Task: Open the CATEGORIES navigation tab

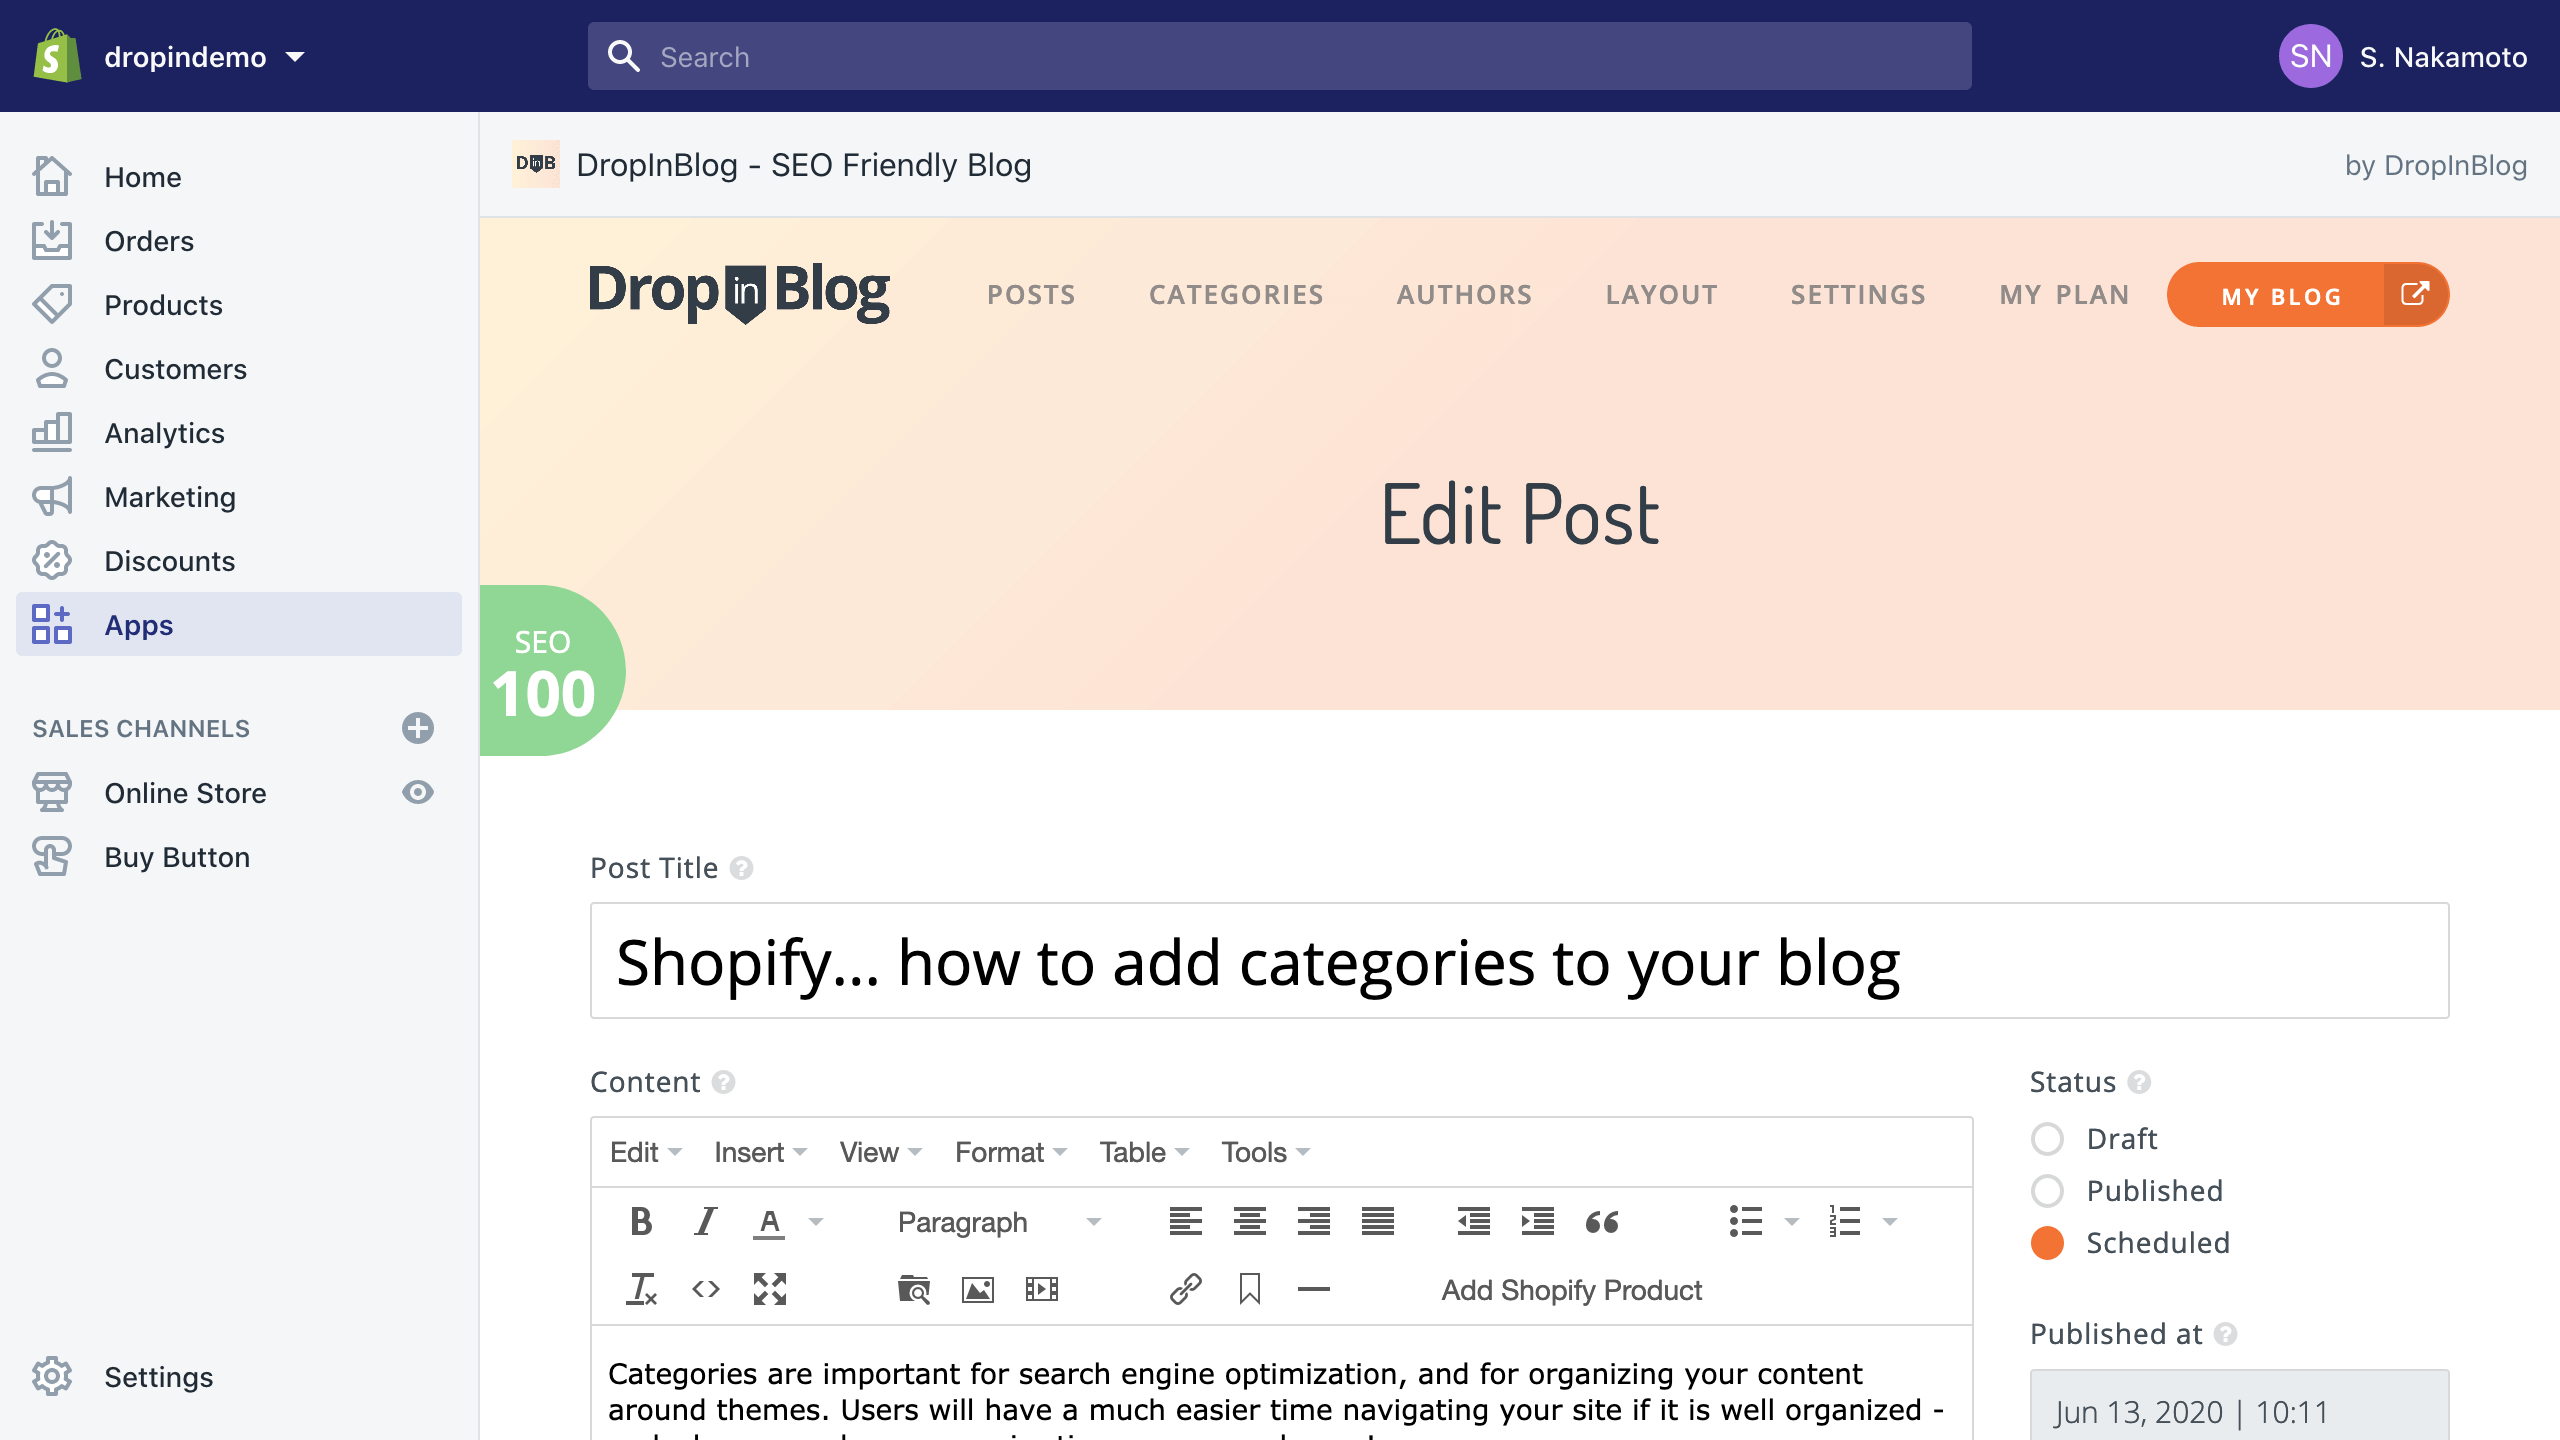Action: tap(1238, 294)
